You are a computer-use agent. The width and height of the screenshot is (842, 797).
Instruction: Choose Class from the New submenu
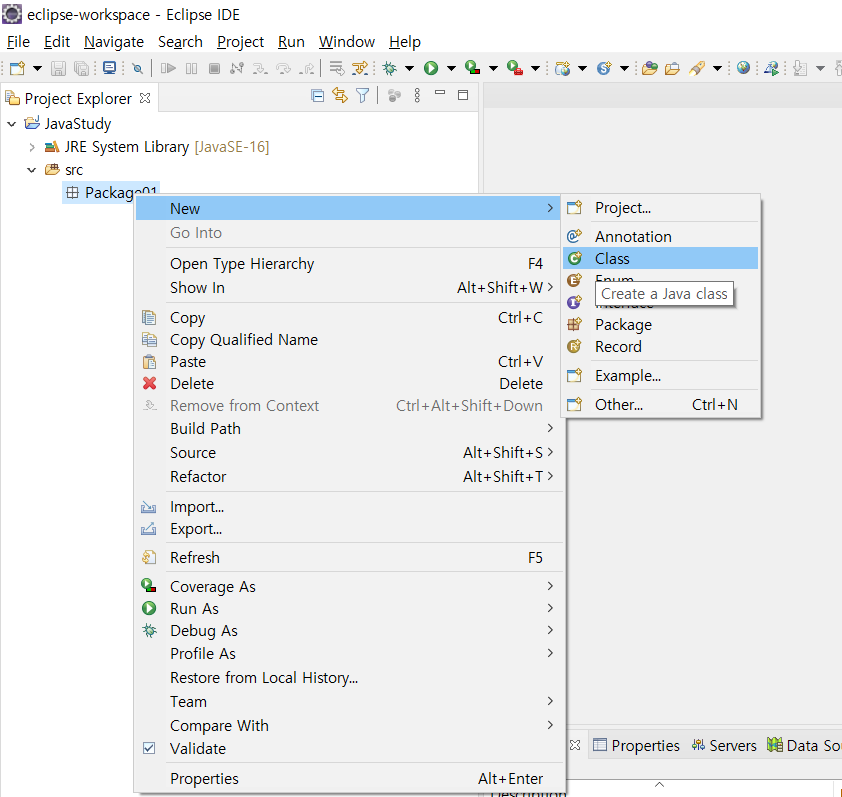point(660,258)
